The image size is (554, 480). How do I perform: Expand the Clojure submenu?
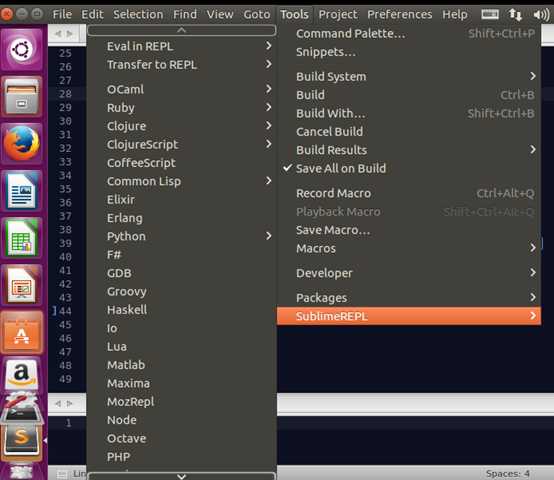click(x=182, y=126)
